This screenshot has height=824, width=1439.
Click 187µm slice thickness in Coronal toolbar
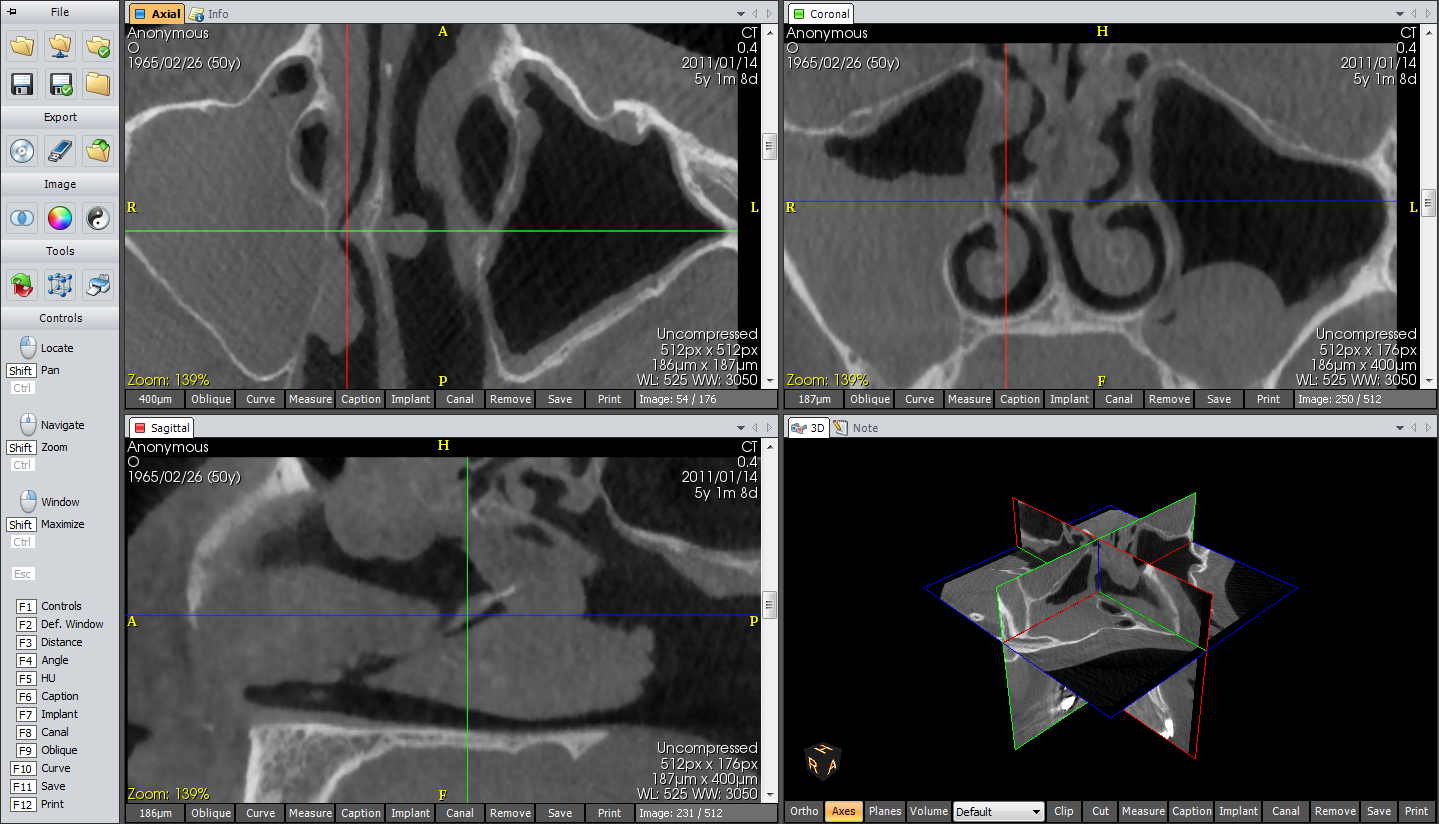click(814, 399)
